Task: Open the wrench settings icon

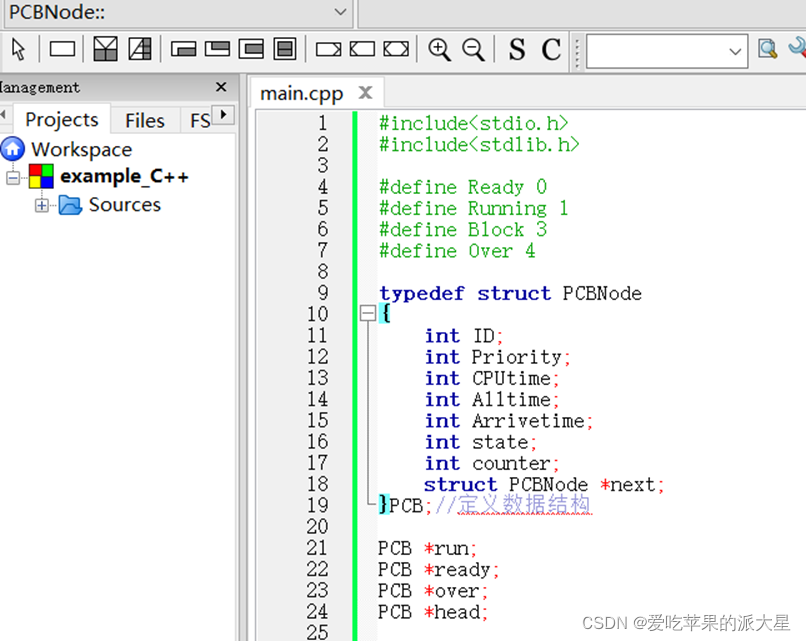Action: [797, 48]
